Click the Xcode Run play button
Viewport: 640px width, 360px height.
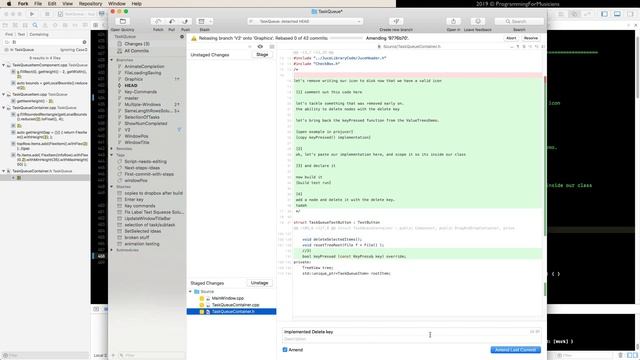point(32,14)
